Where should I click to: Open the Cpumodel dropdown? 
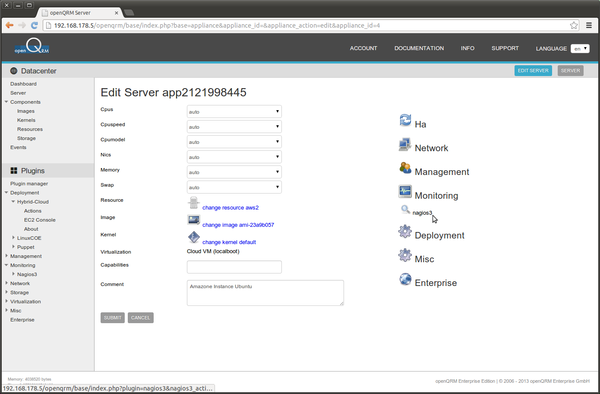click(234, 142)
